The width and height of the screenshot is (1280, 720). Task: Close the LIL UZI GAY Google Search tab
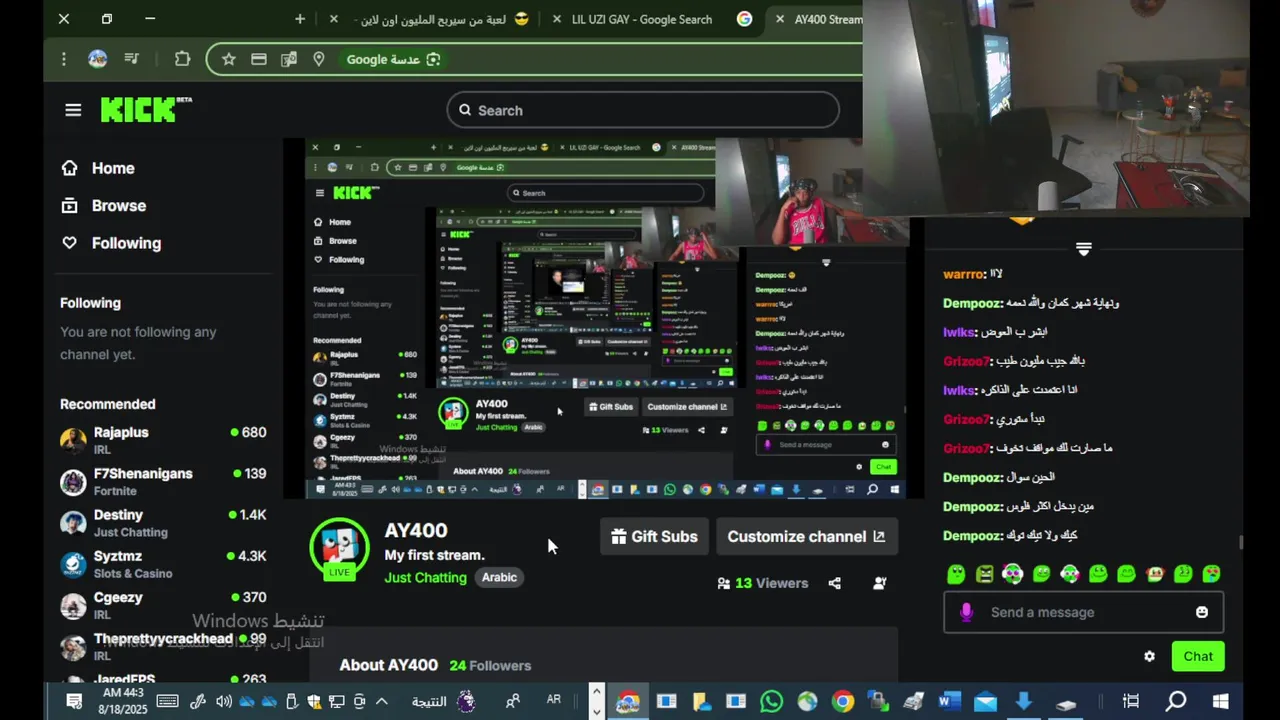pos(557,19)
